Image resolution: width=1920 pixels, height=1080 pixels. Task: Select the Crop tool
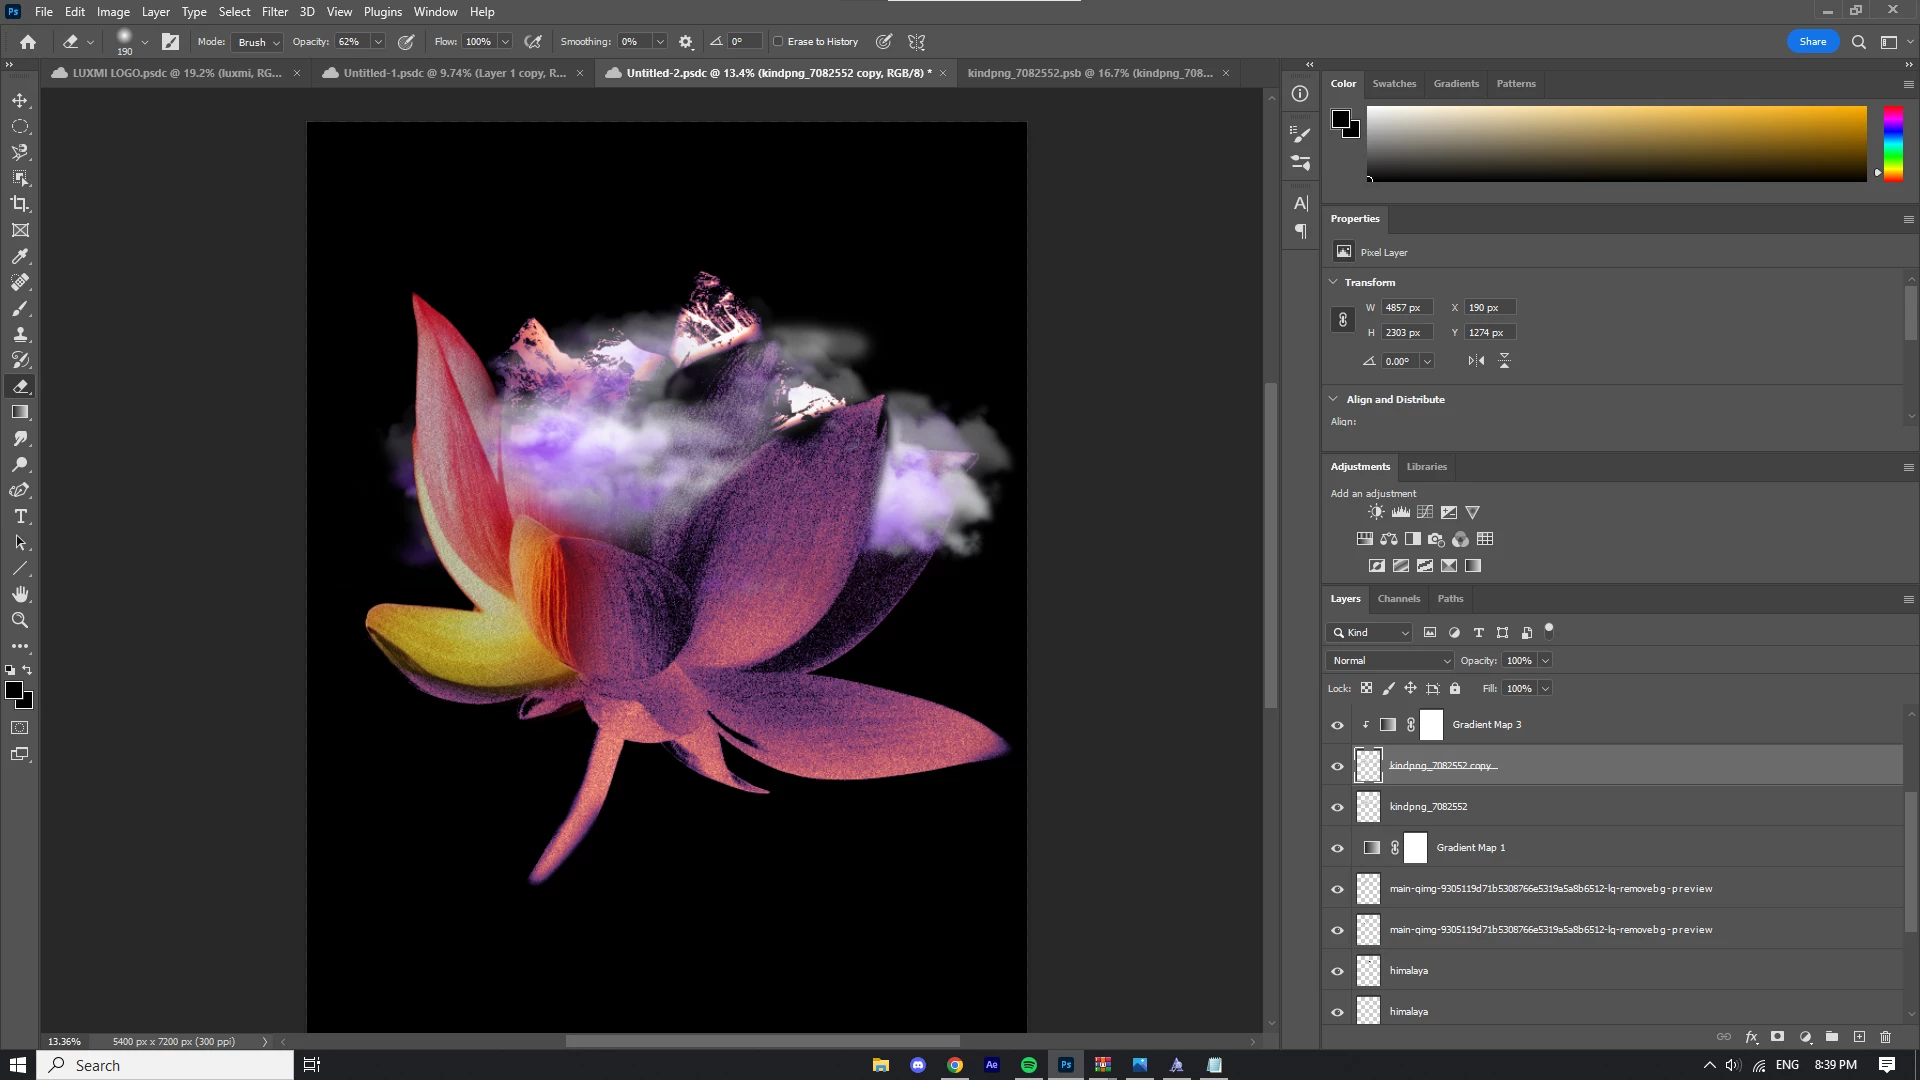(x=20, y=204)
